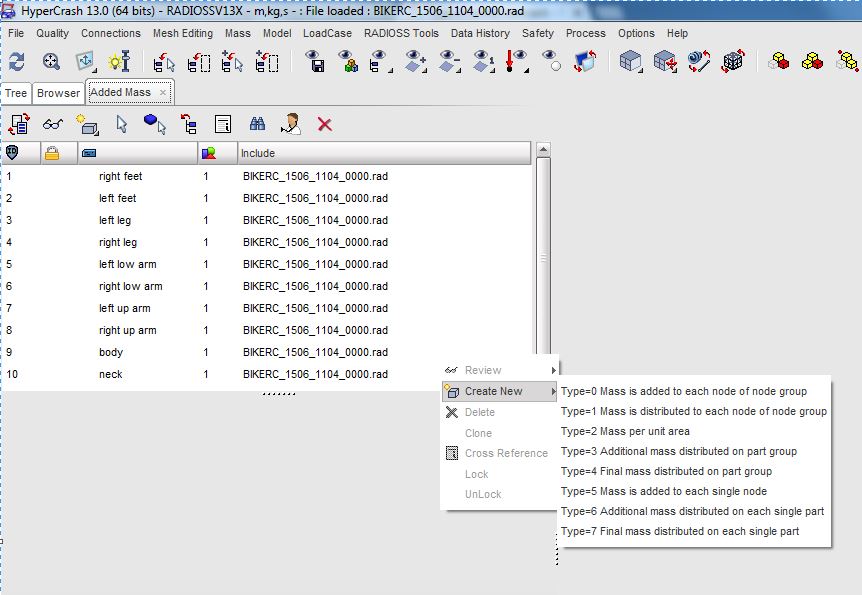The image size is (862, 595).
Task: Click the eye with colored blocks icon
Action: pyautogui.click(x=349, y=62)
